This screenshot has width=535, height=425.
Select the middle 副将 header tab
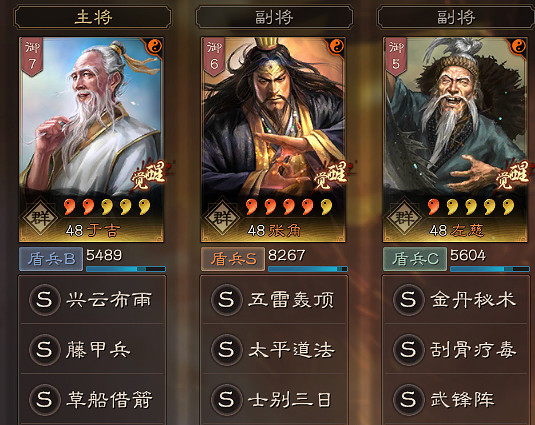274,17
